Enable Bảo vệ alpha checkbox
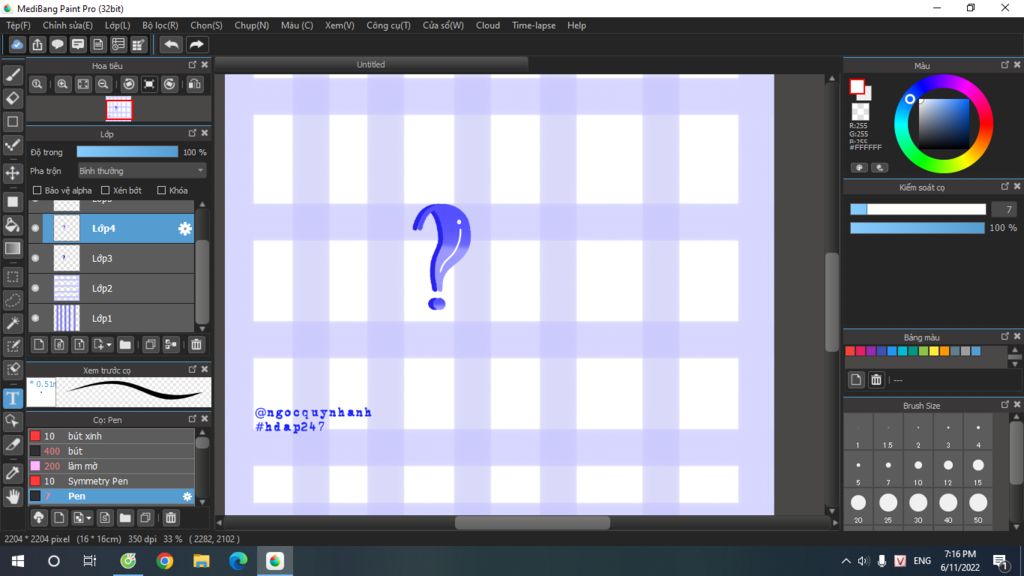The image size is (1024, 576). tap(37, 191)
